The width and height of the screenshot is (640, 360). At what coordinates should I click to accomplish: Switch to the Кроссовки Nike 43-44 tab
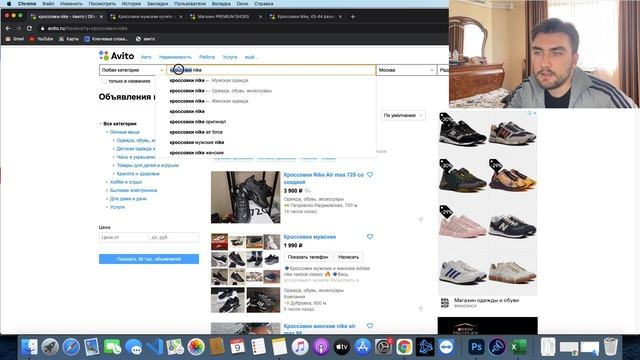click(305, 17)
